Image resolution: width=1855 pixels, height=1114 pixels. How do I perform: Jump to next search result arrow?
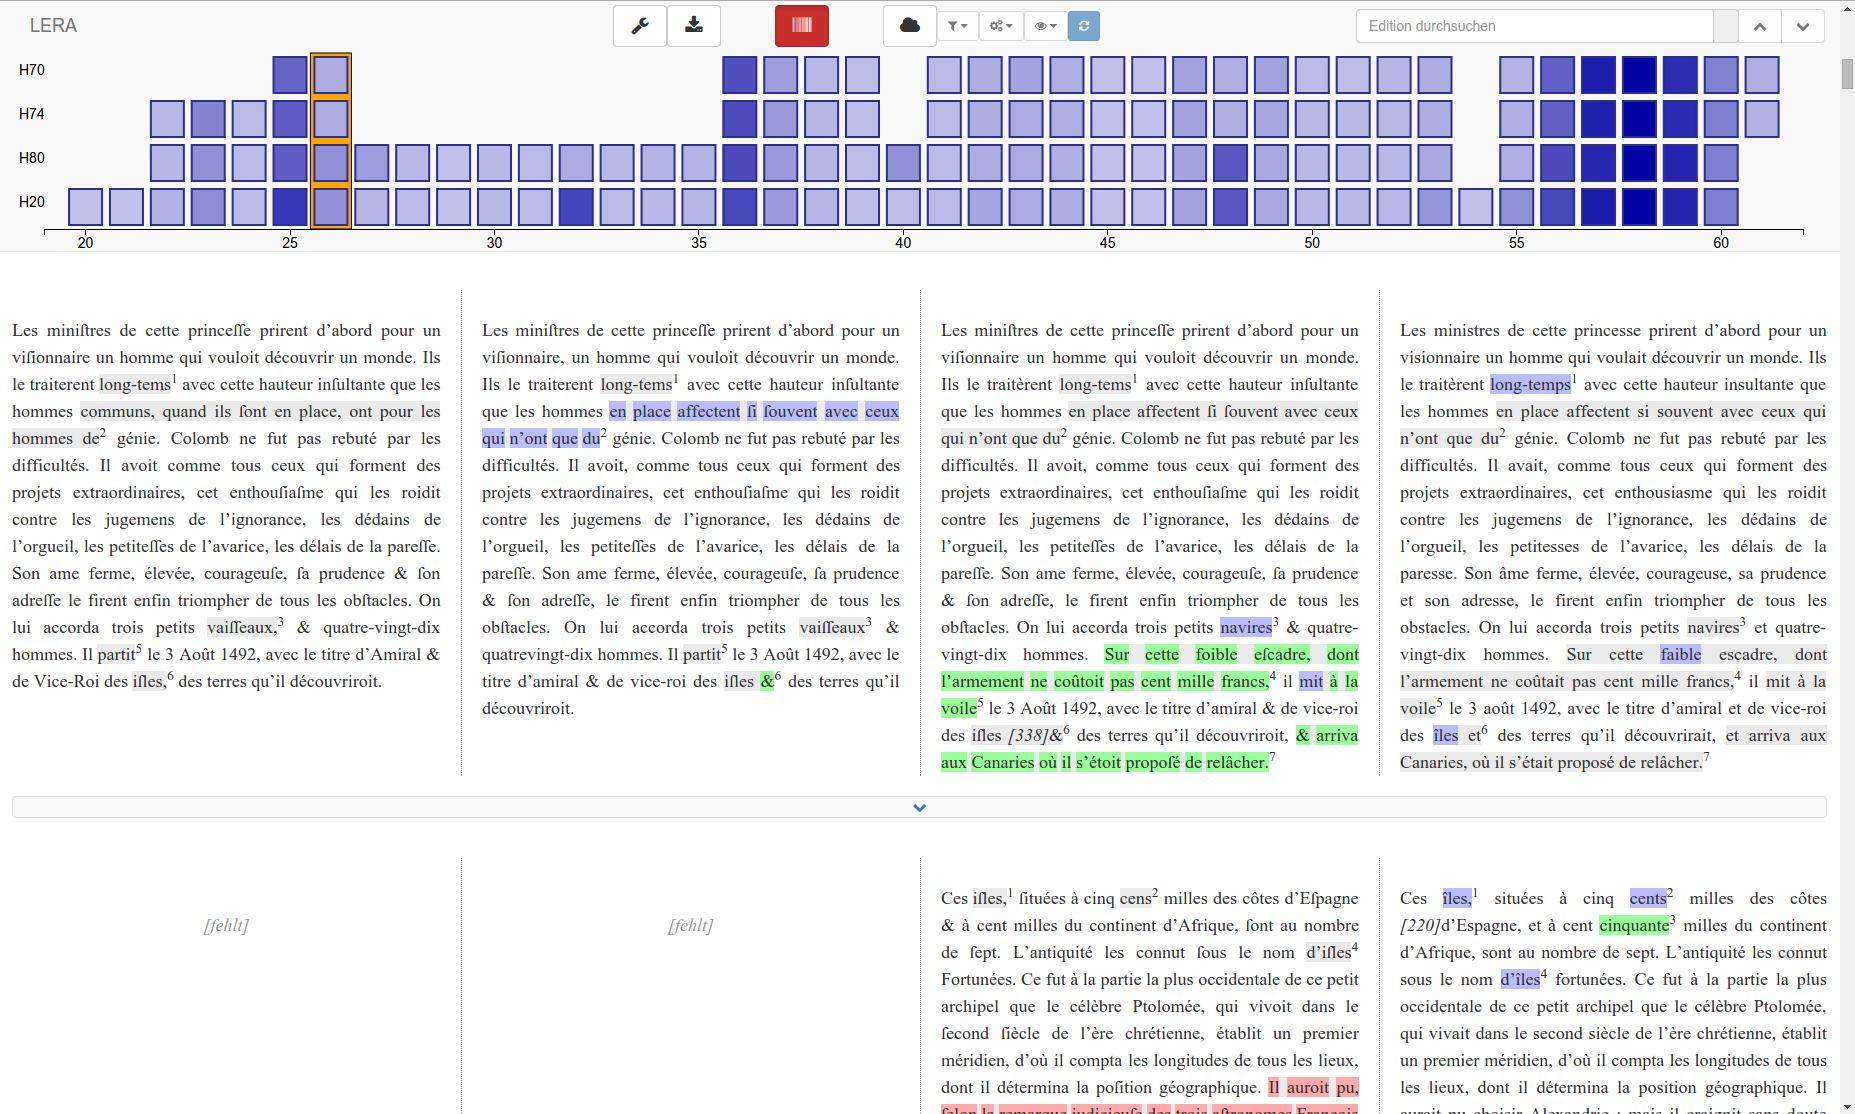tap(1802, 26)
